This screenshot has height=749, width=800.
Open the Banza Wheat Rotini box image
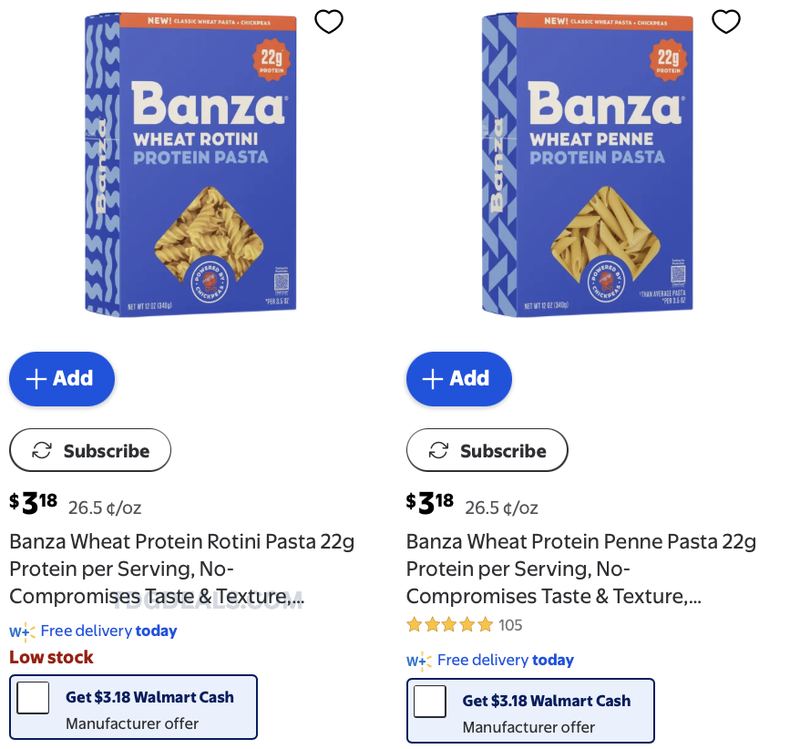[190, 164]
